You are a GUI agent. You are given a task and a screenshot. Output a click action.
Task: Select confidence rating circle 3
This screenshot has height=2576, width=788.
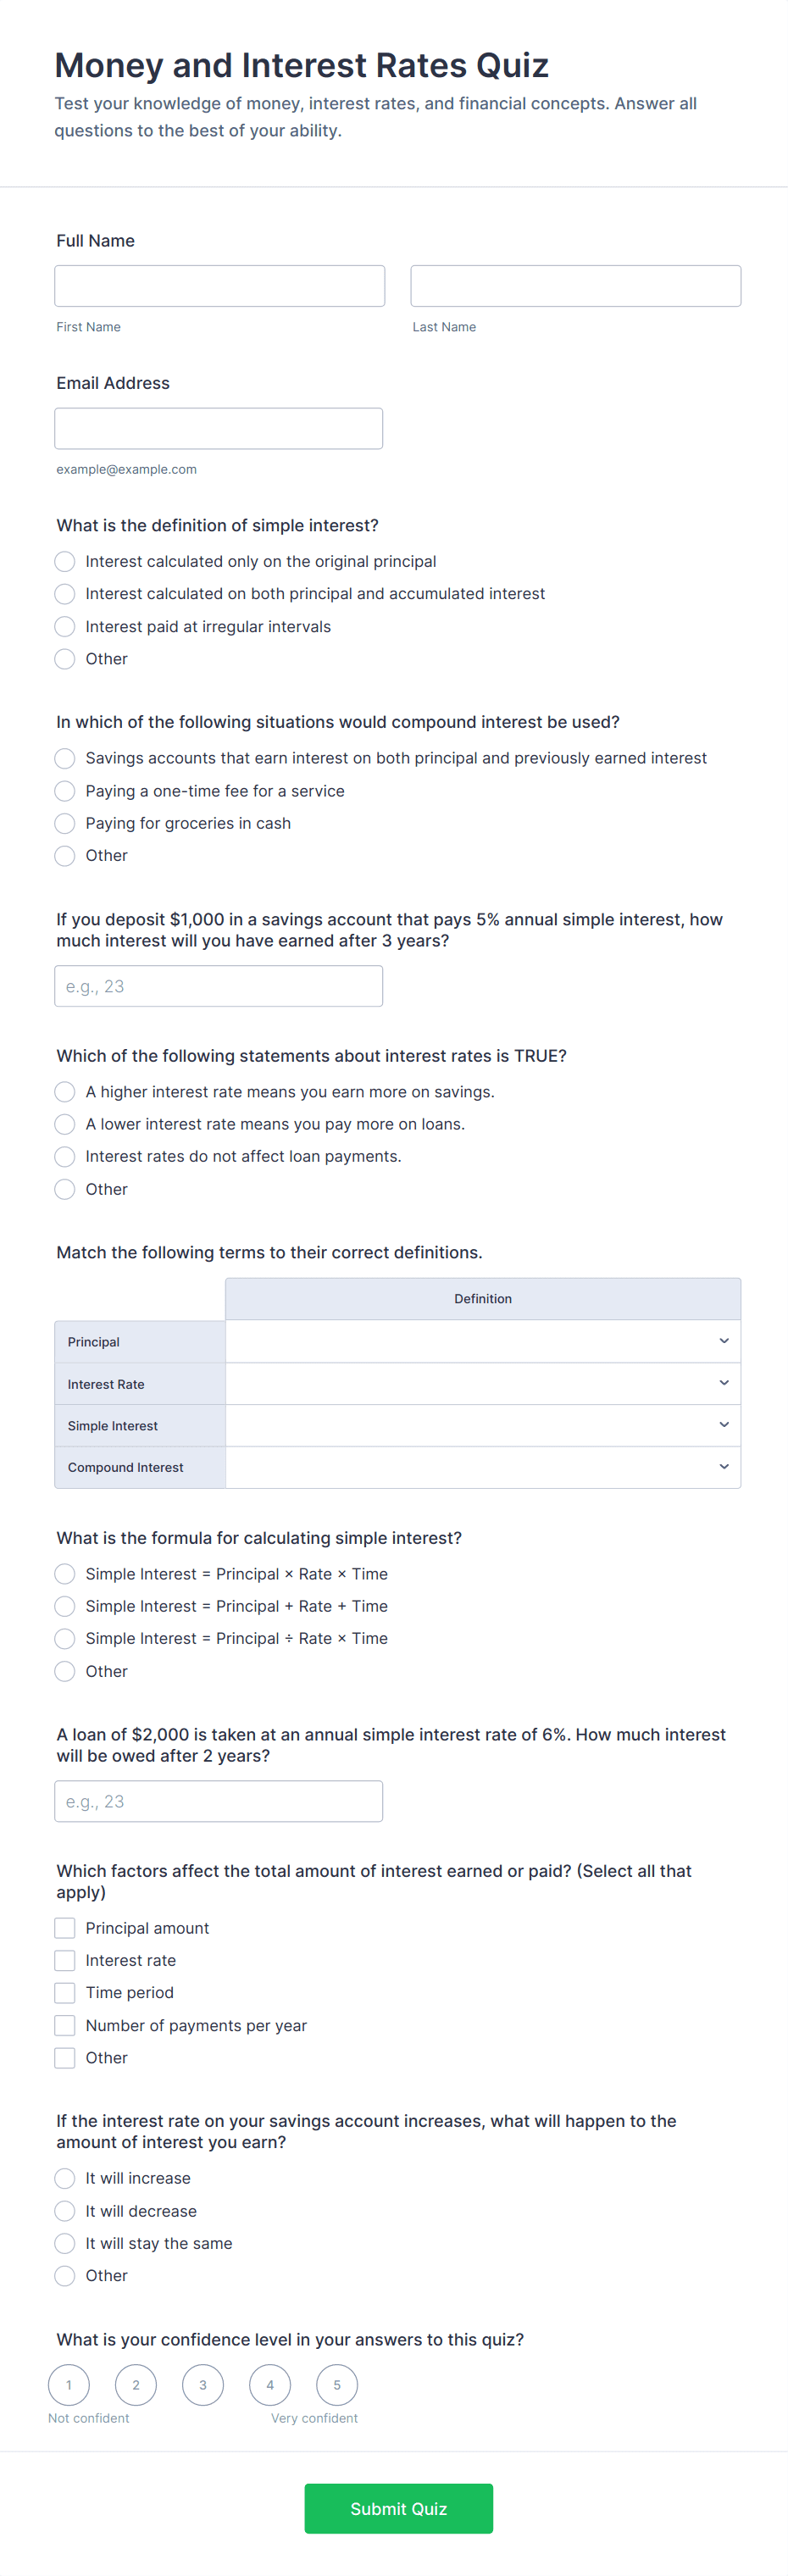click(203, 2384)
